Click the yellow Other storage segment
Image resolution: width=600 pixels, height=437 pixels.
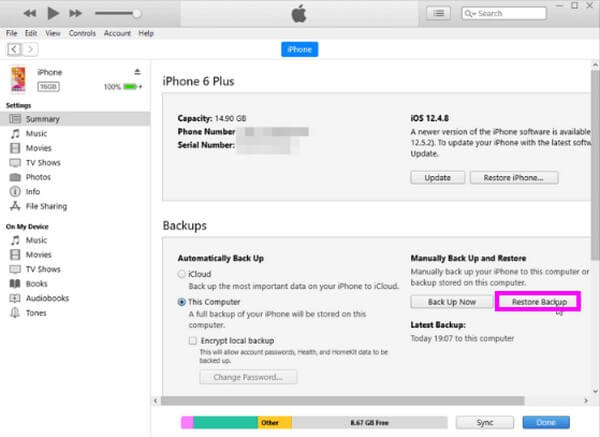[x=275, y=422]
